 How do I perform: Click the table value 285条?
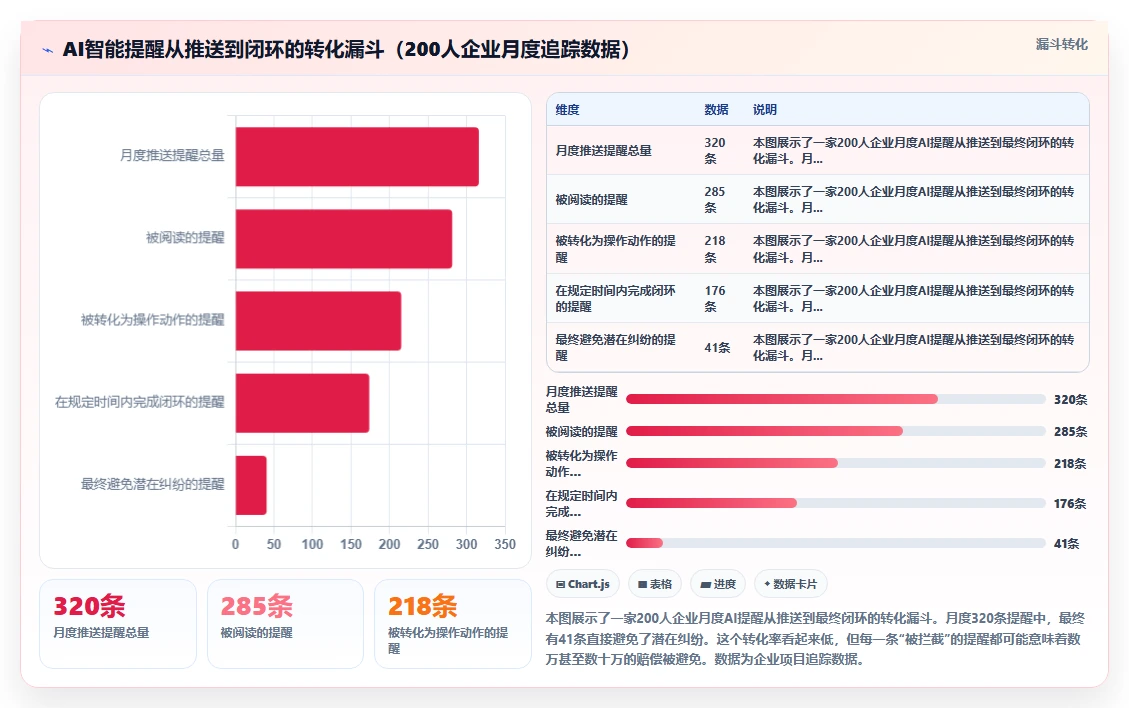(715, 200)
